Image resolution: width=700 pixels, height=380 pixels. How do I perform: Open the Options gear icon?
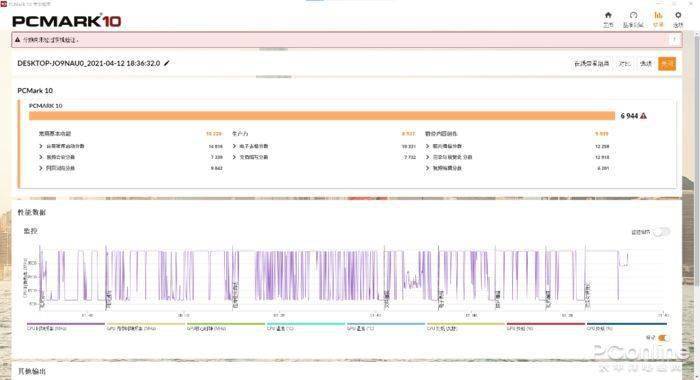point(678,15)
